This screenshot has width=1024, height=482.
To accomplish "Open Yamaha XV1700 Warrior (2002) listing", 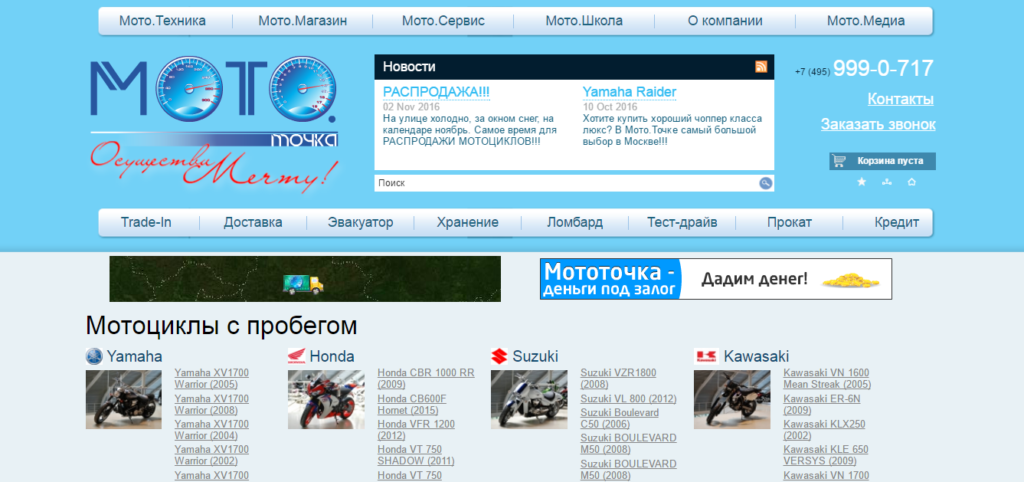I will (x=212, y=455).
